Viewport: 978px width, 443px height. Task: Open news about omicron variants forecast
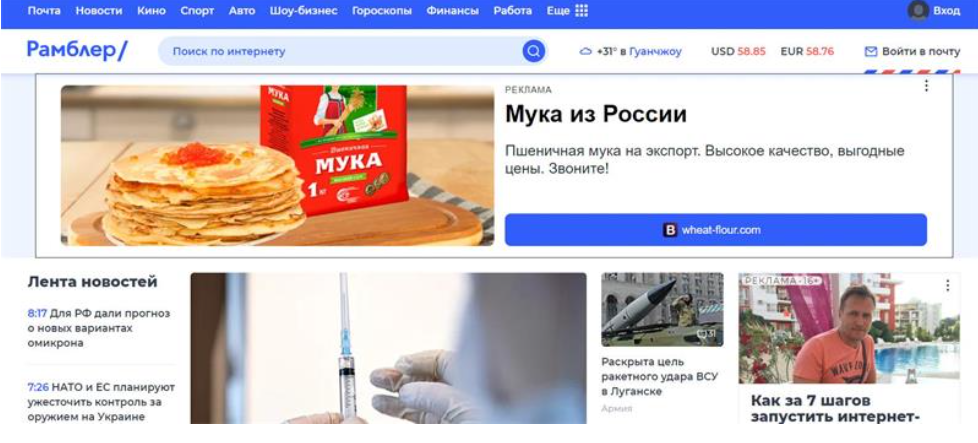(99, 328)
